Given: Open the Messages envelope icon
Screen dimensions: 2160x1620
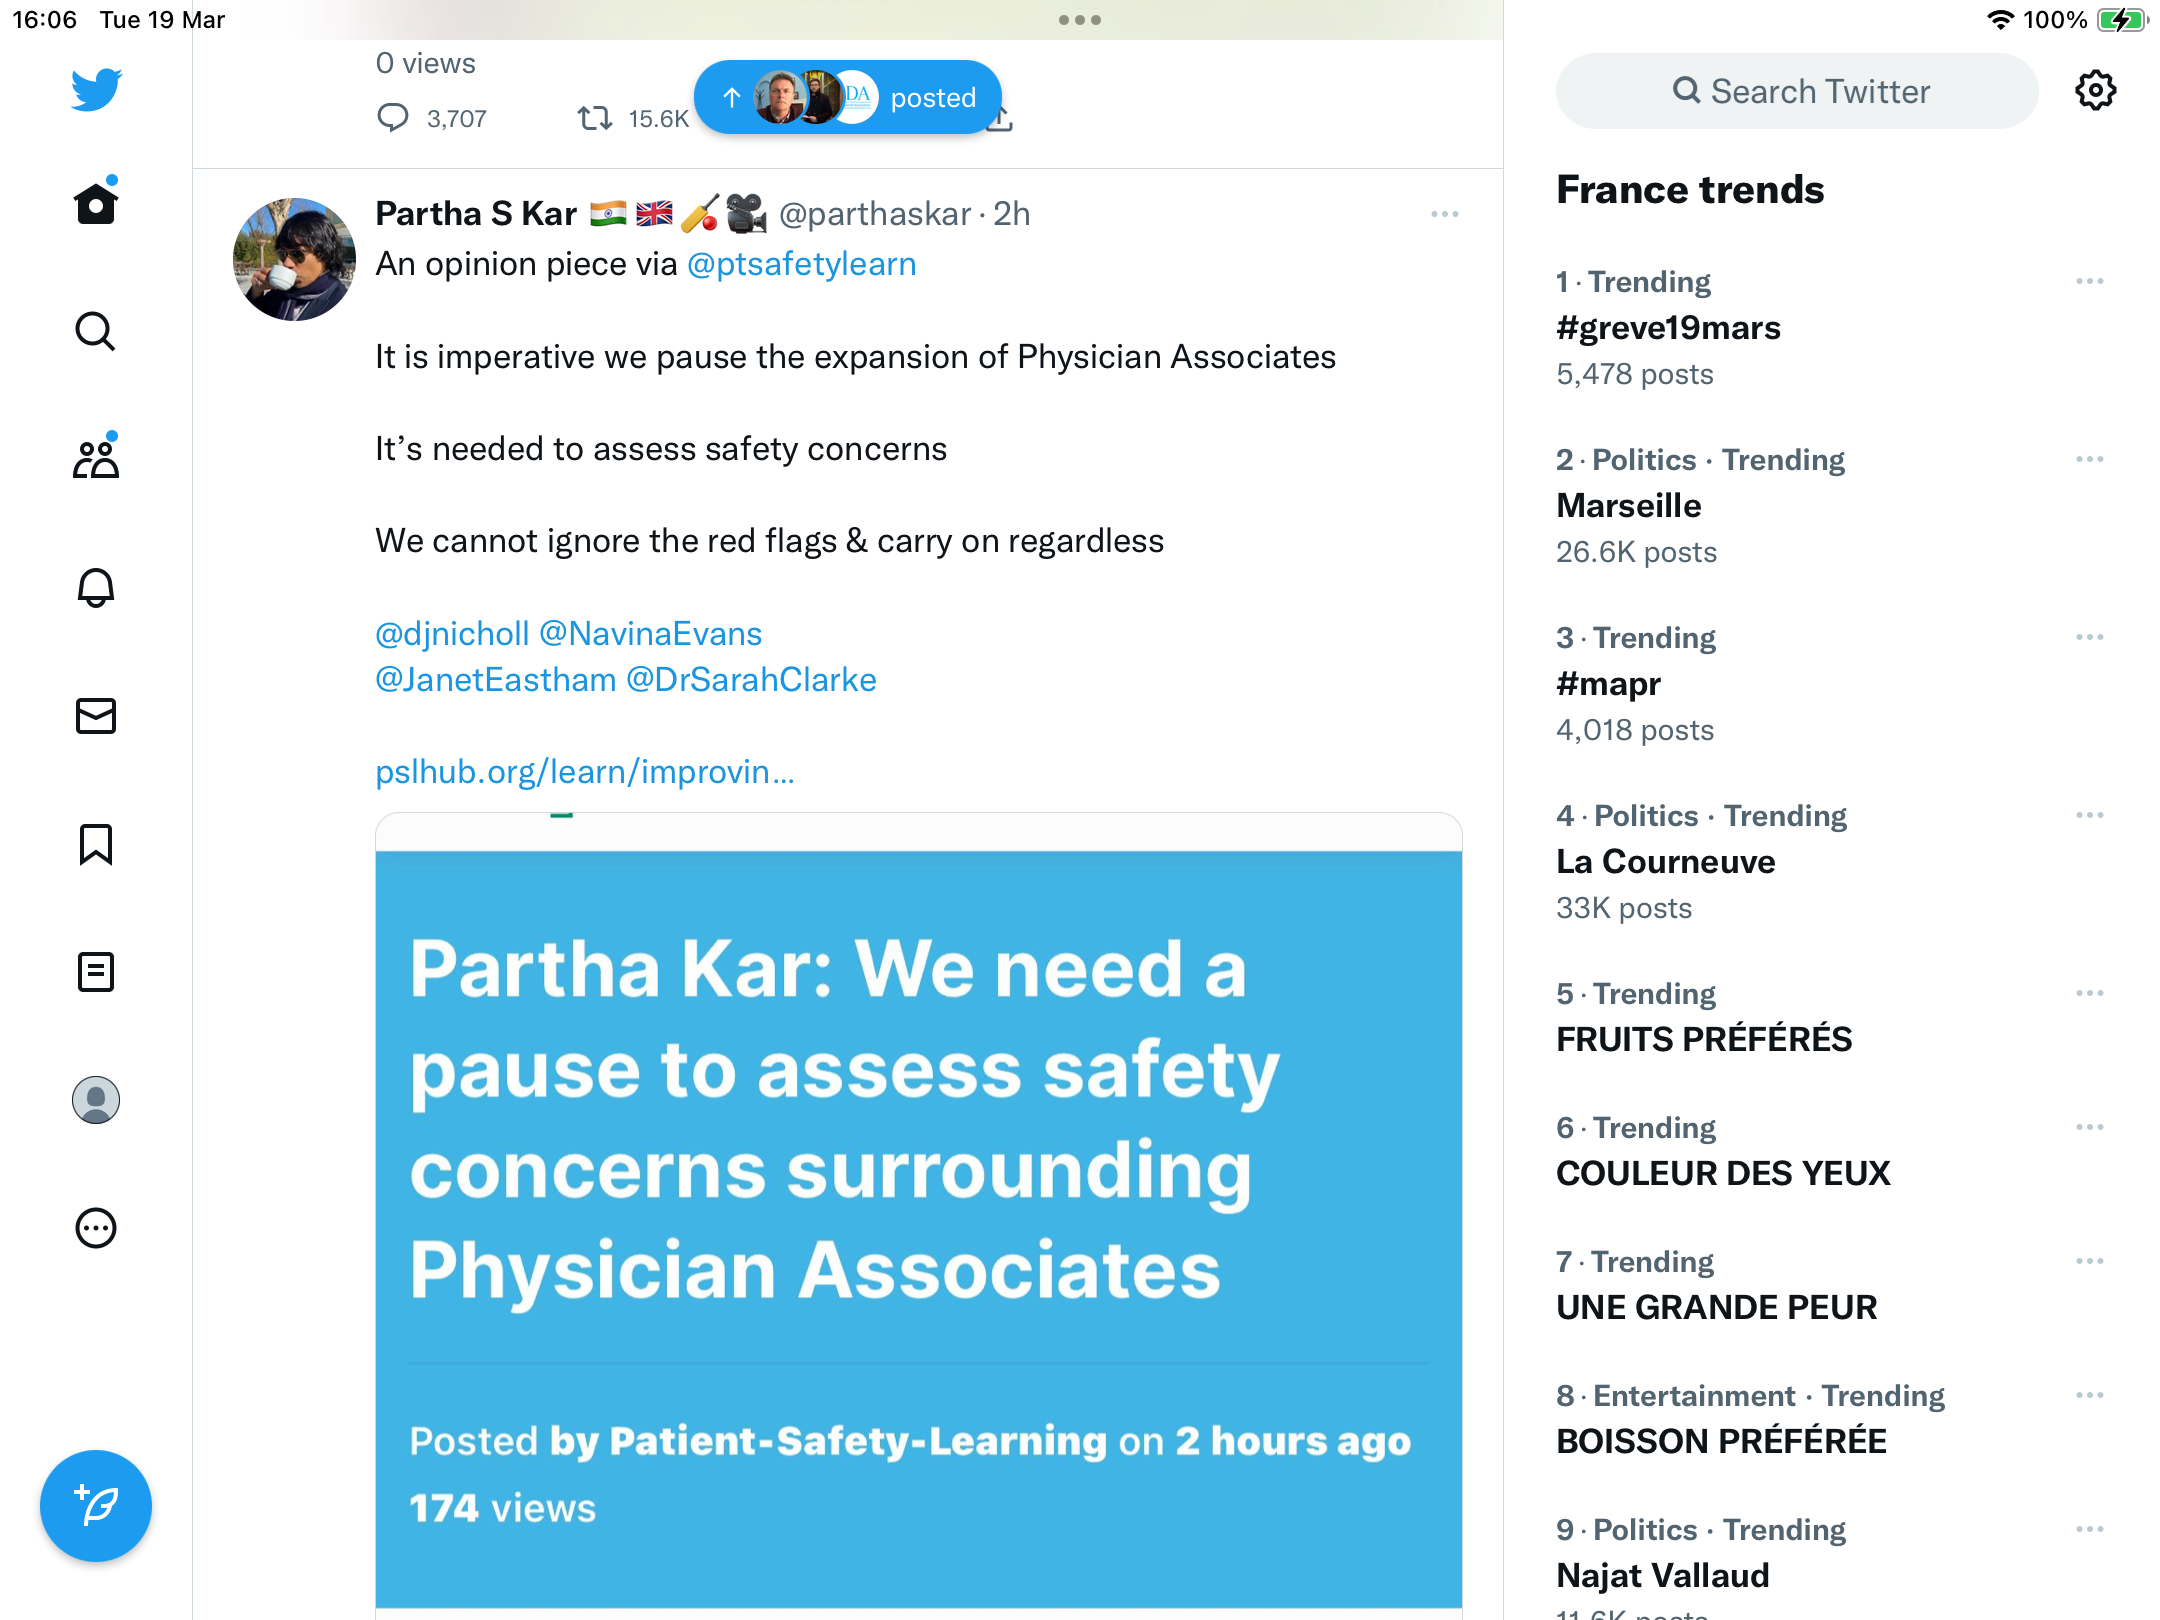Looking at the screenshot, I should 96,716.
